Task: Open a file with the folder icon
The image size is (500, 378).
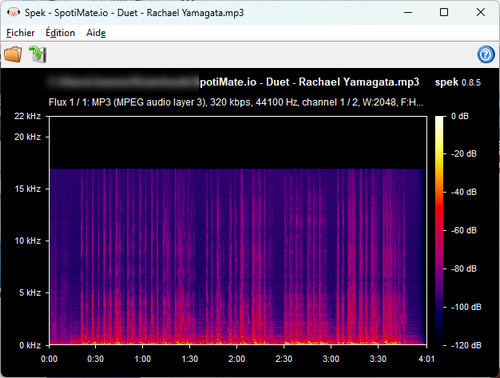Action: (13, 54)
